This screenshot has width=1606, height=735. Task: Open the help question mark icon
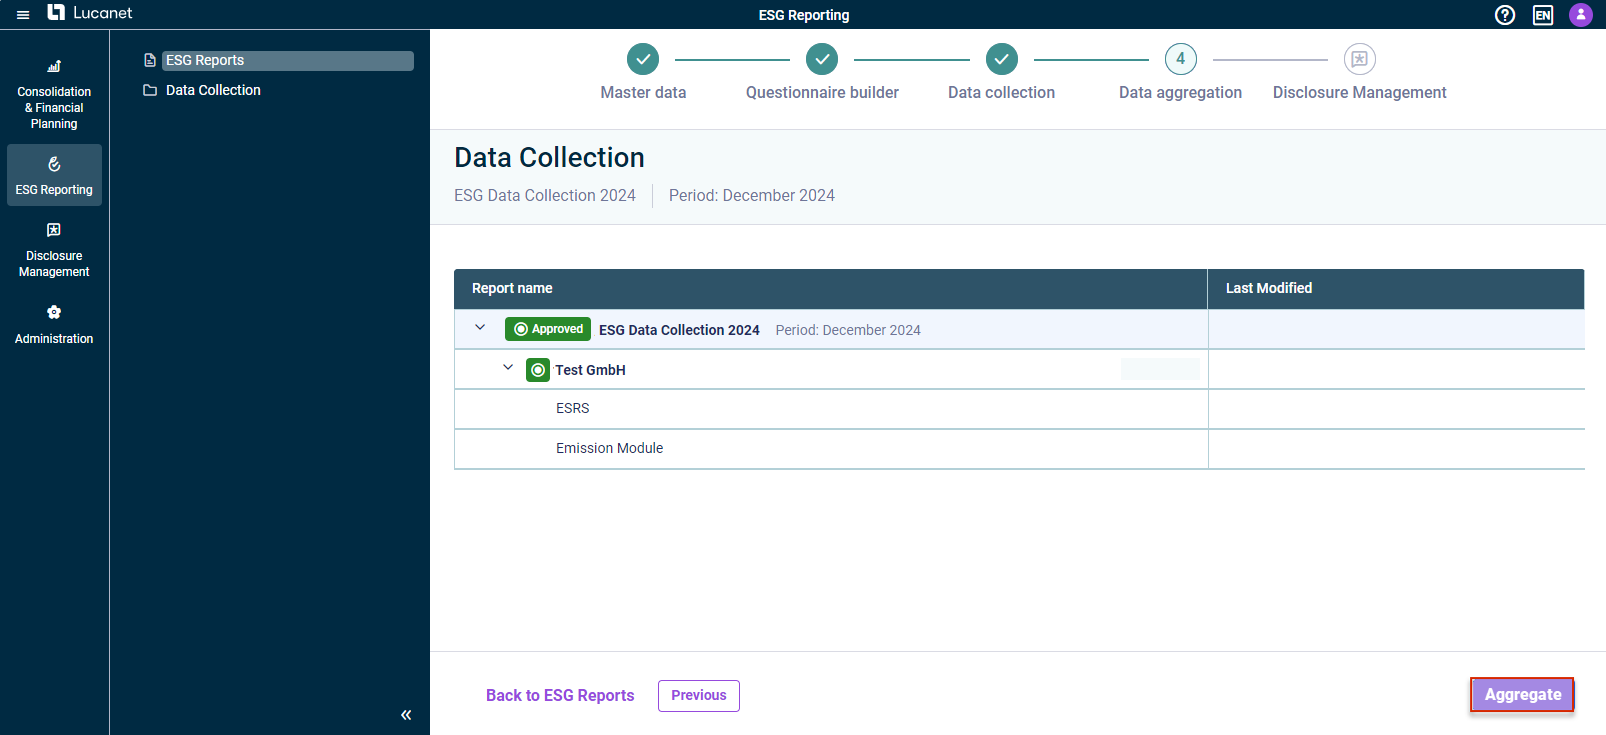[1505, 15]
